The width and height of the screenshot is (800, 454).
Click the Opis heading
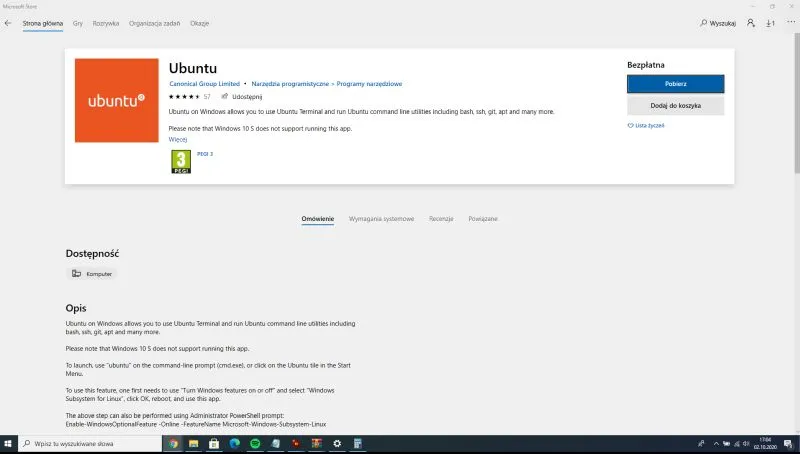pos(76,308)
